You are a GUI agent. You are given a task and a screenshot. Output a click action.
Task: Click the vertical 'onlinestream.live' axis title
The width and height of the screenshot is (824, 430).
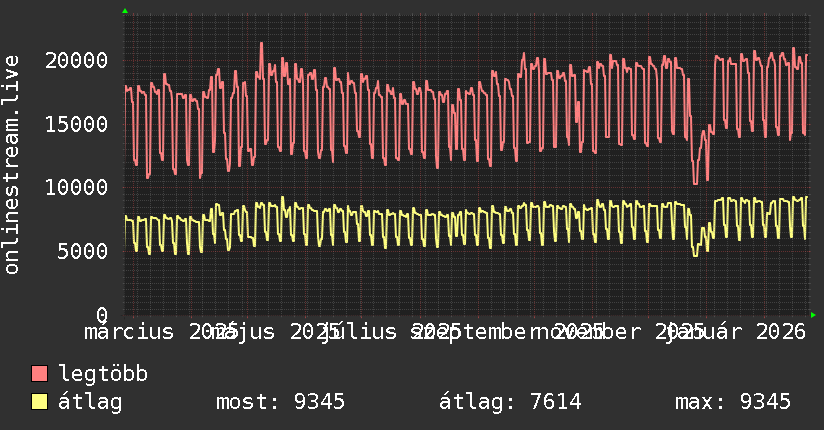coord(12,165)
